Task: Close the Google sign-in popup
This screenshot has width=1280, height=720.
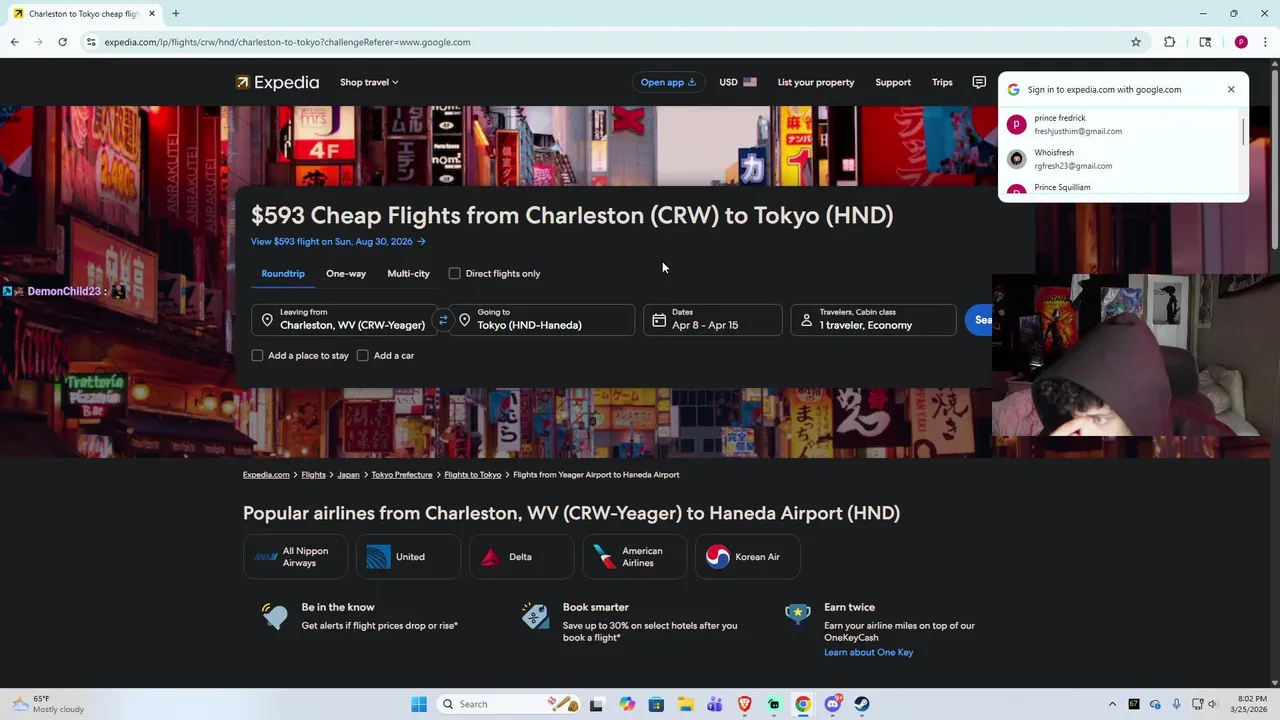Action: (x=1231, y=89)
